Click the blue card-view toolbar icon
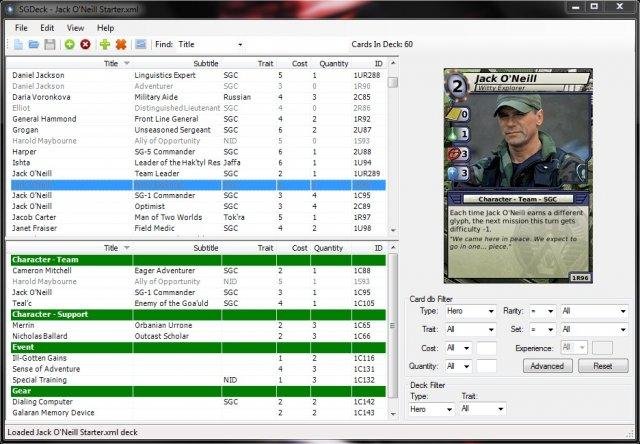Screen dimensions: 640x444 140,44
